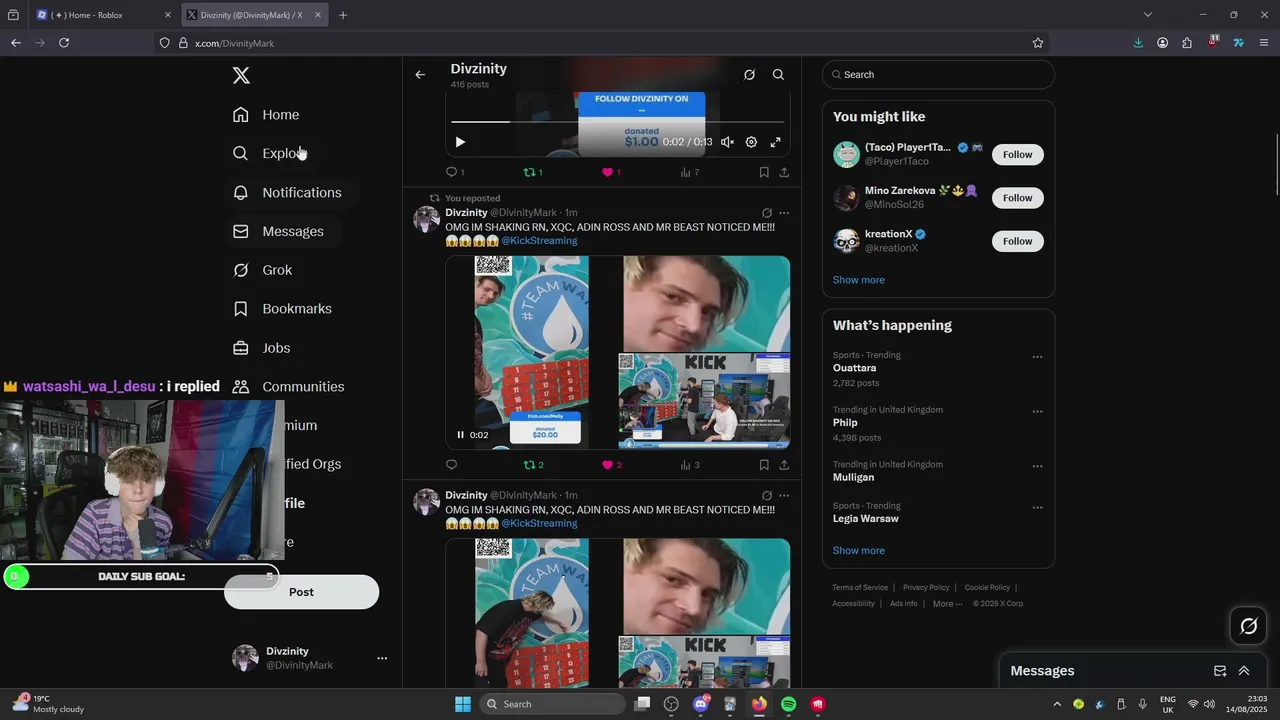Follow Mino Zarekova
This screenshot has width=1280, height=720.
coord(1017,198)
